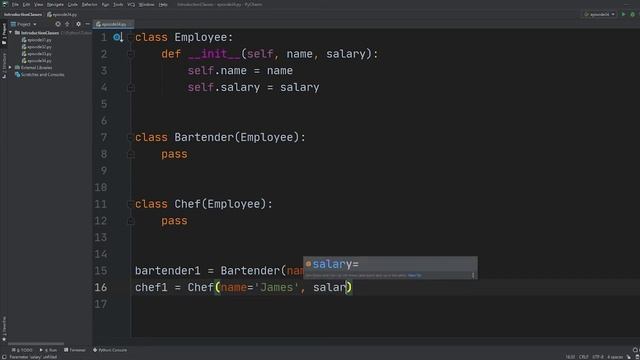Click line number 17 in gutter
The image size is (640, 360).
101,304
